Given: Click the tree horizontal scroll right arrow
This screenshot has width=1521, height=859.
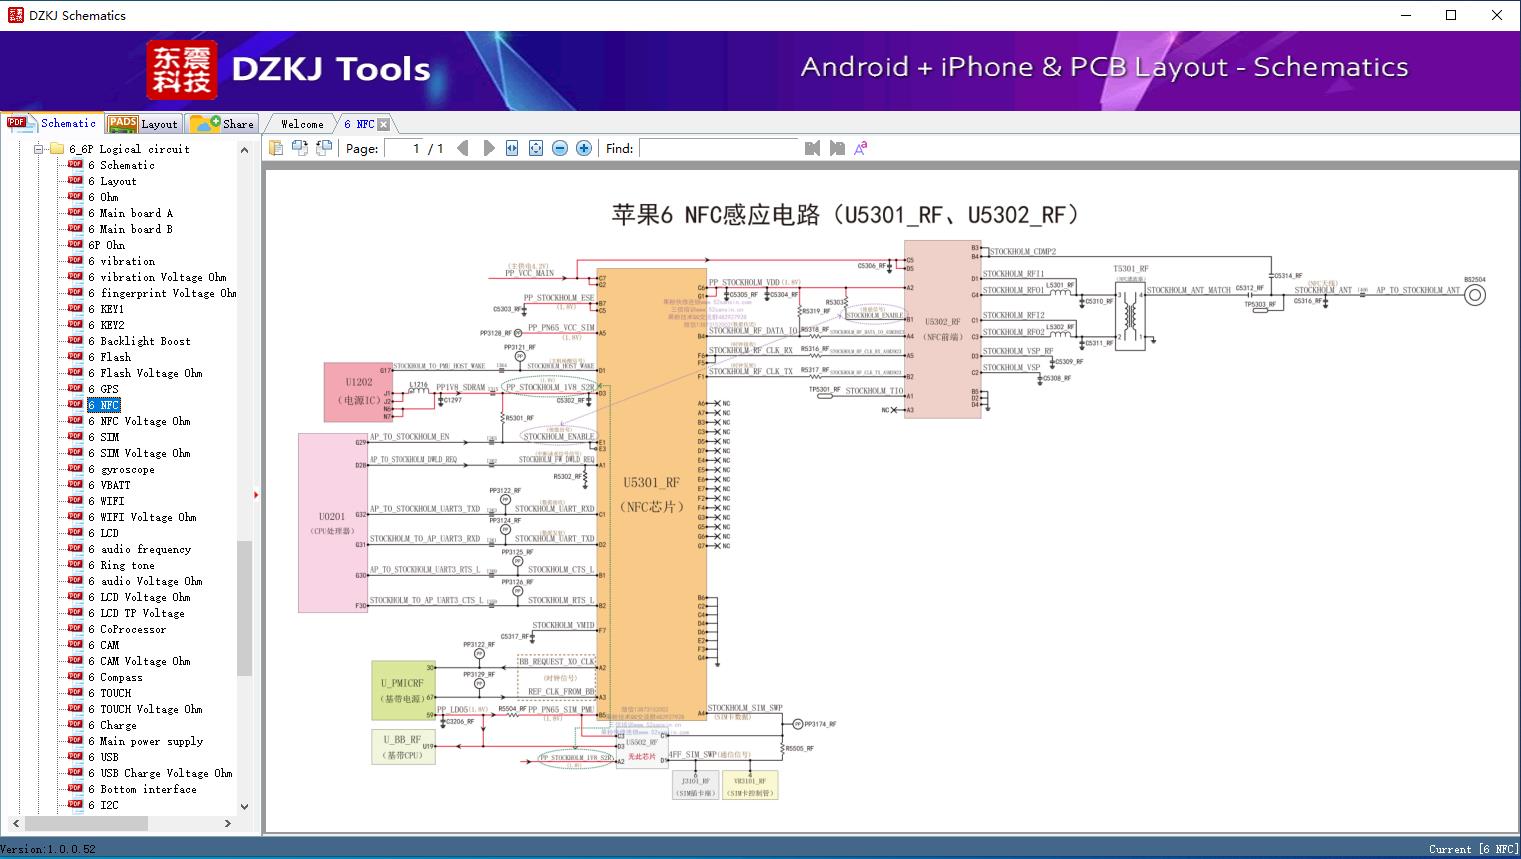Looking at the screenshot, I should pyautogui.click(x=228, y=823).
